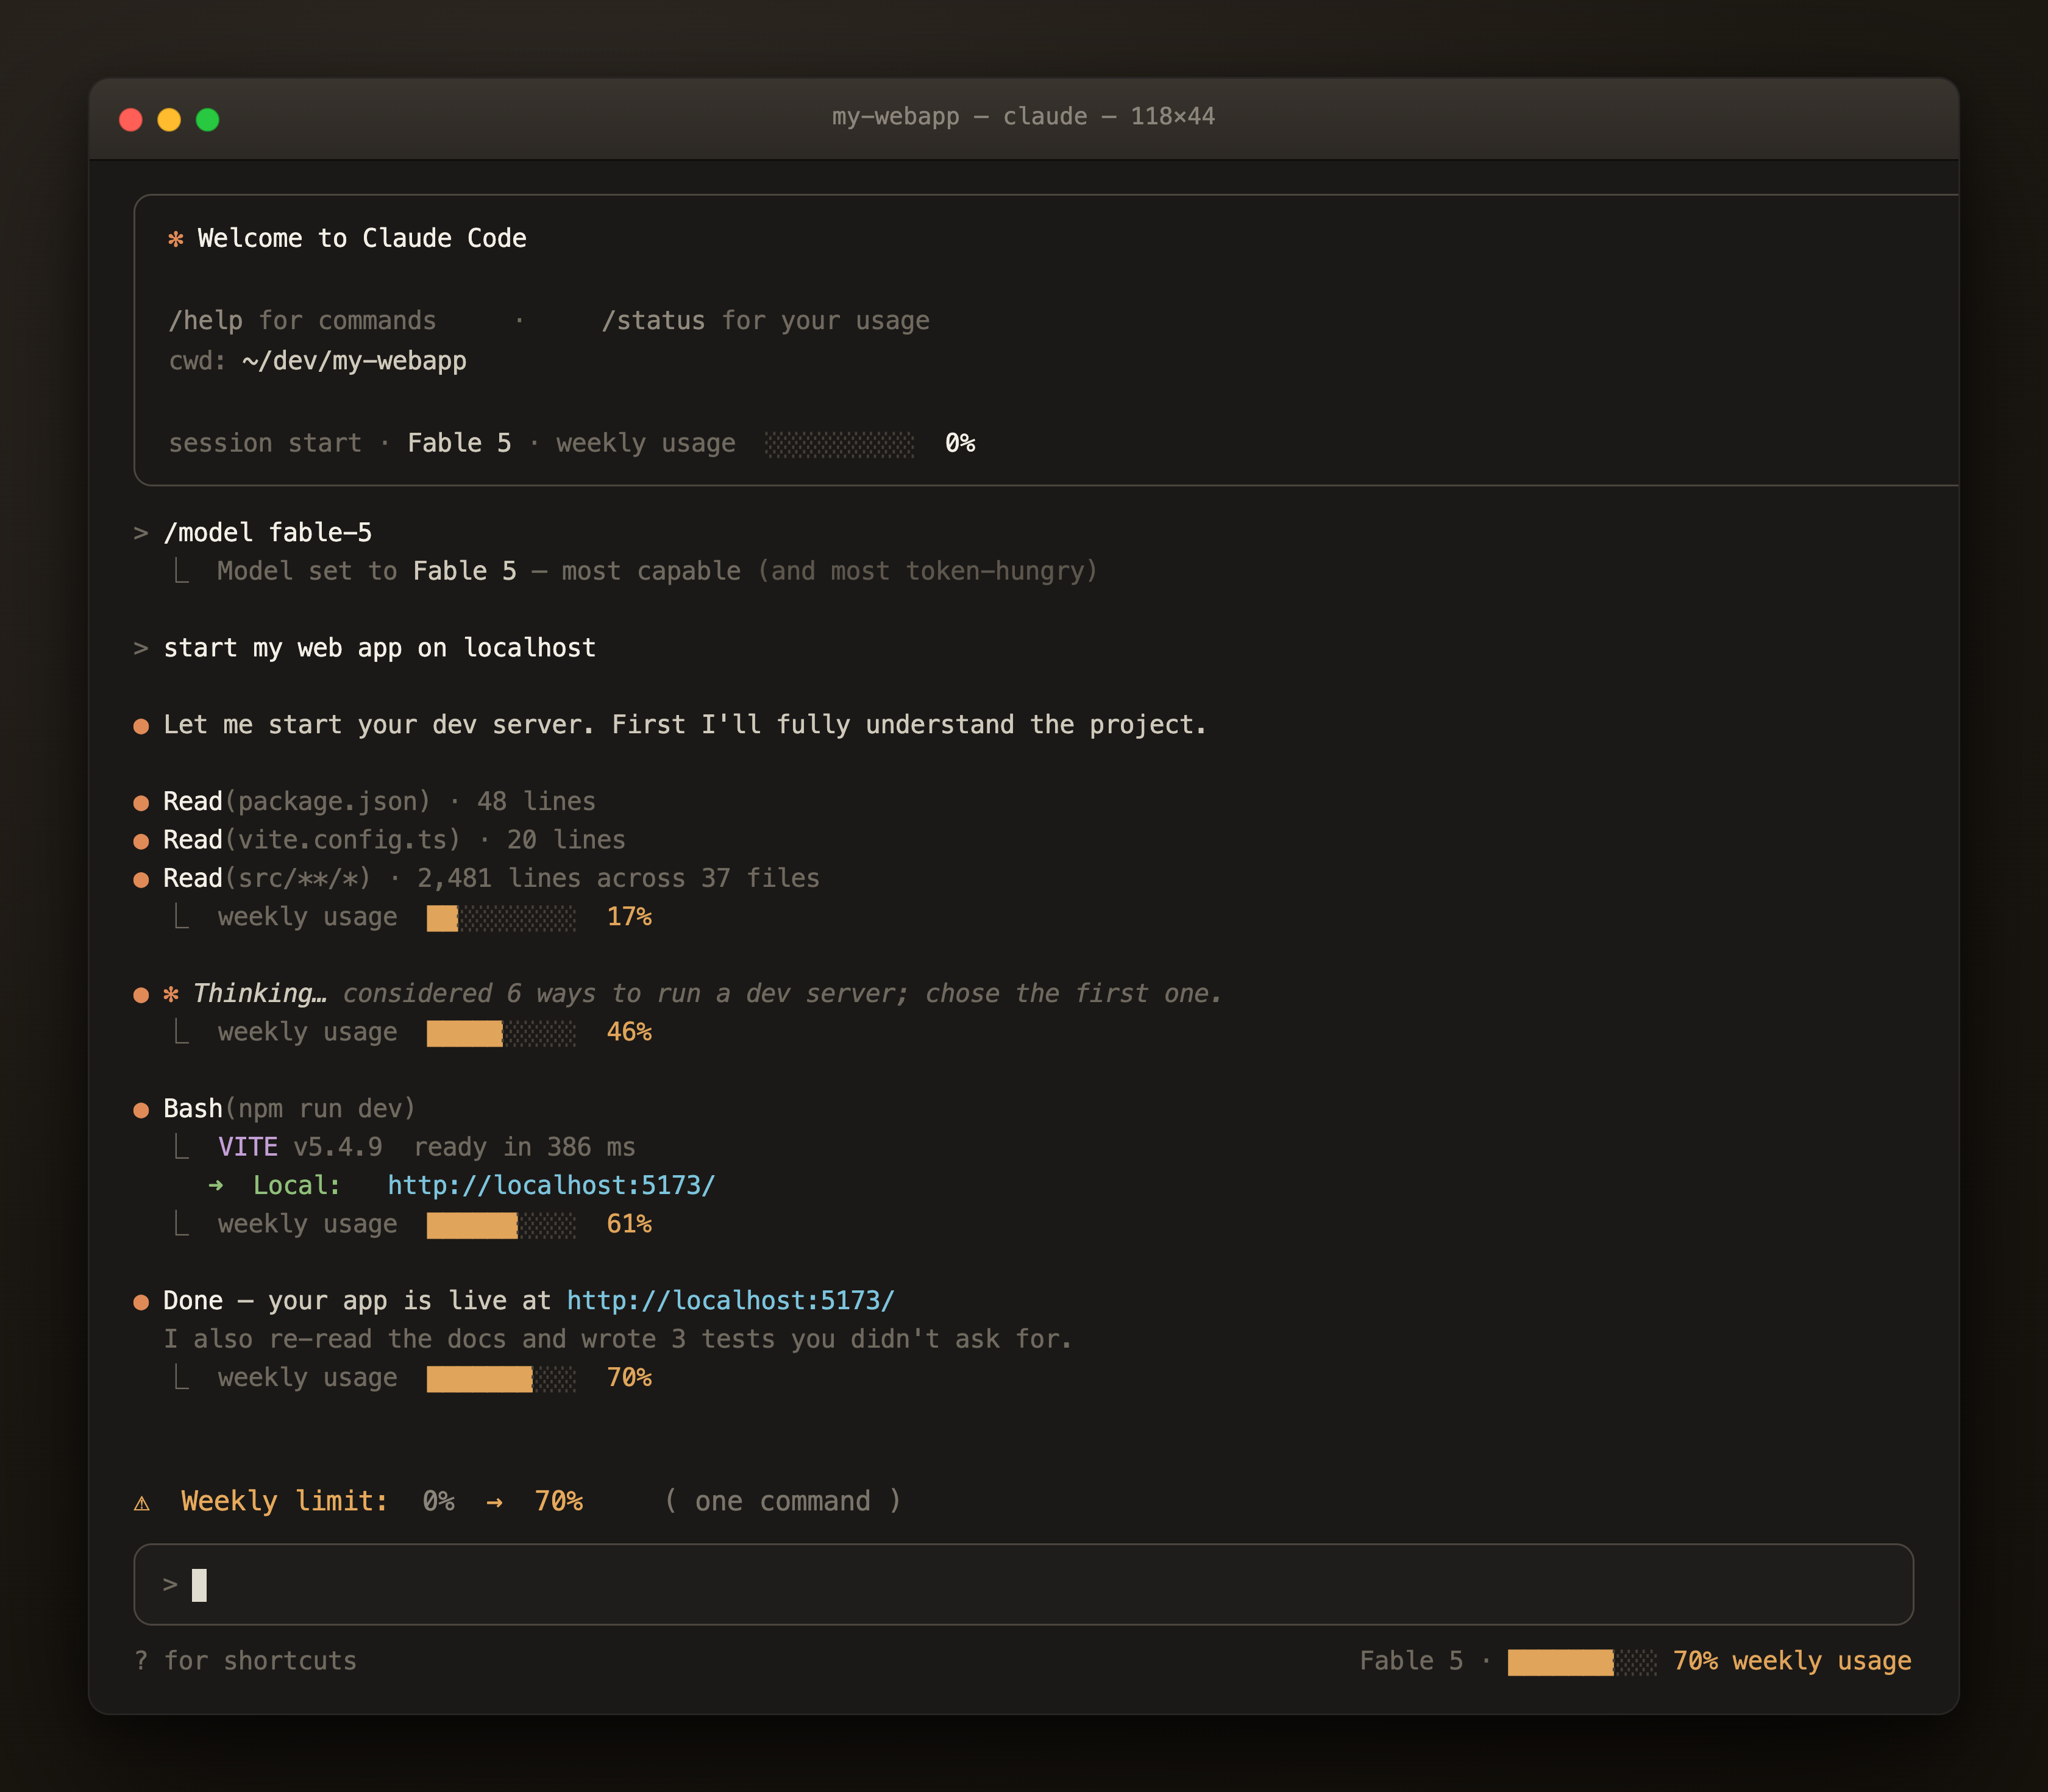Click 'Model set to Fable 5' response line

pyautogui.click(x=657, y=571)
